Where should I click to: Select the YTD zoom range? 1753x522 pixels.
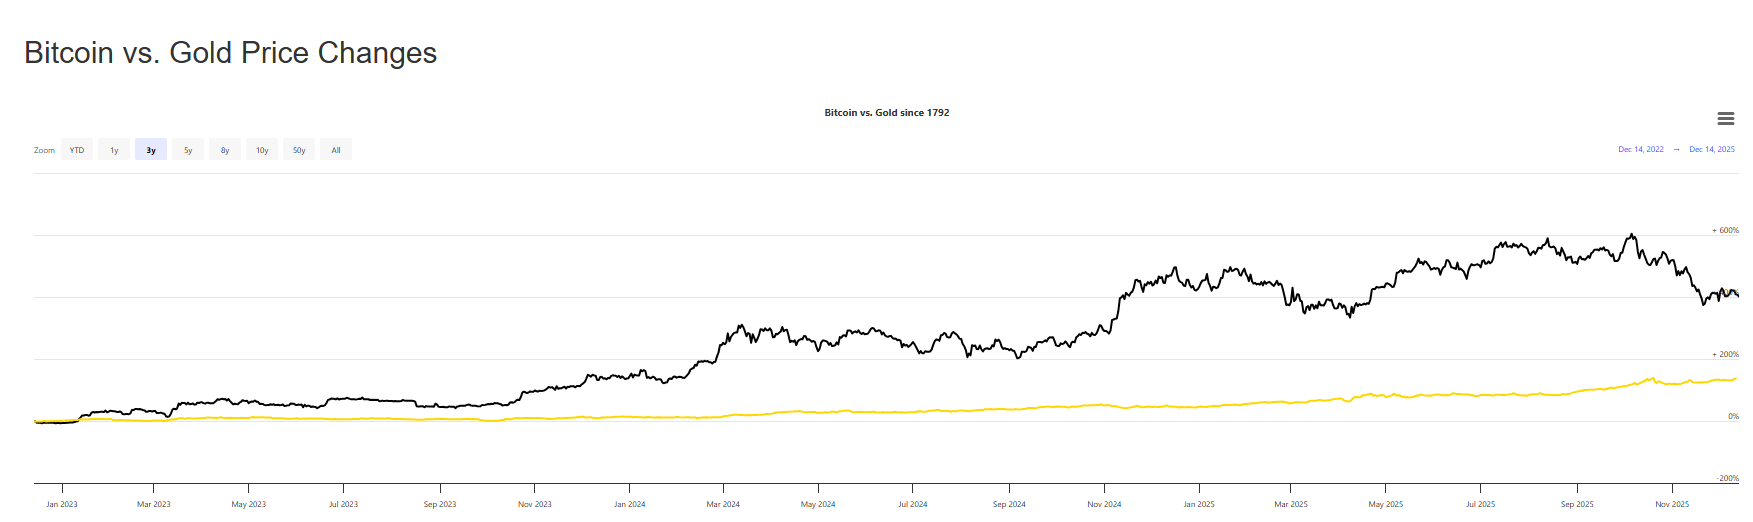(77, 150)
